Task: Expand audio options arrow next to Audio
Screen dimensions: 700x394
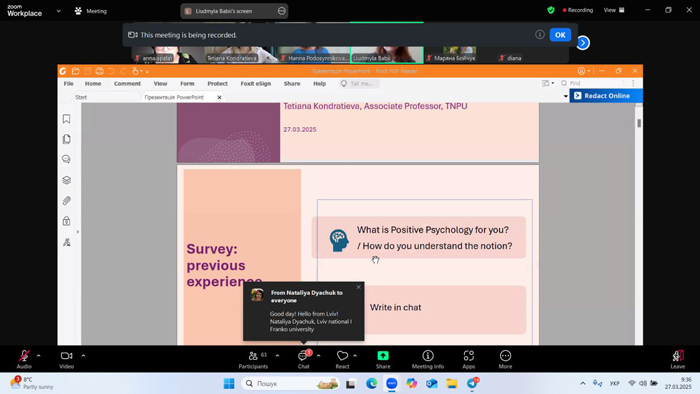Action: (38, 356)
